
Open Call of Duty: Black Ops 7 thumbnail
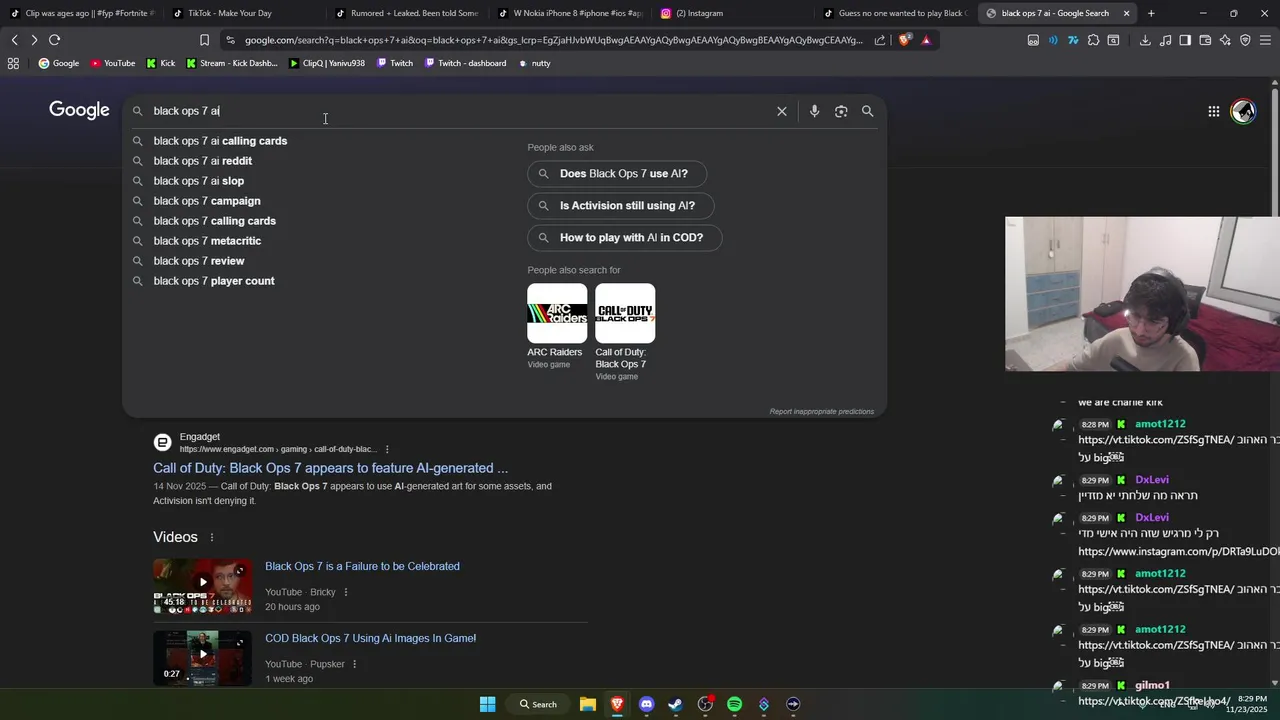pos(625,313)
